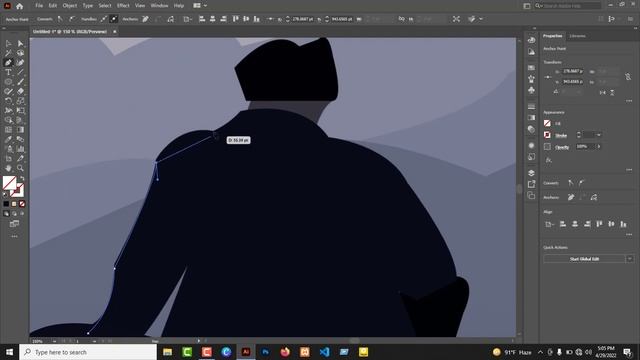This screenshot has width=640, height=360.
Task: Convert anchor to corner in control bar
Action: click(x=60, y=19)
